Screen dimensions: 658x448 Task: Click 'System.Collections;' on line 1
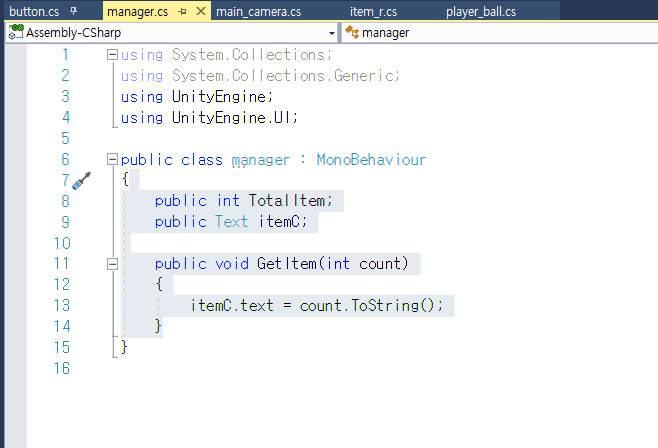(x=252, y=55)
